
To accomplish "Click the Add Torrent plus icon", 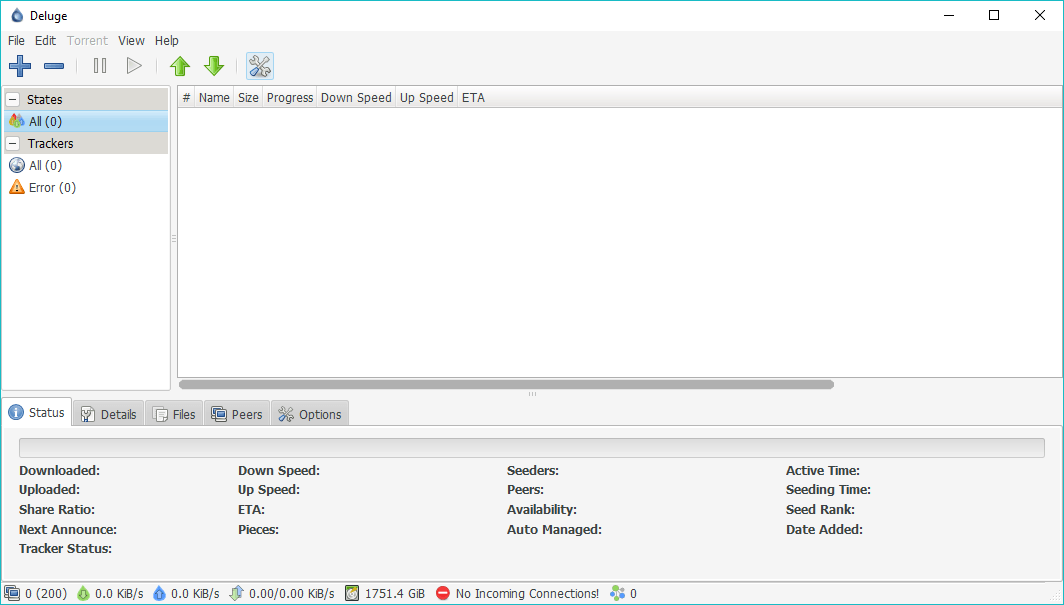I will pos(20,66).
